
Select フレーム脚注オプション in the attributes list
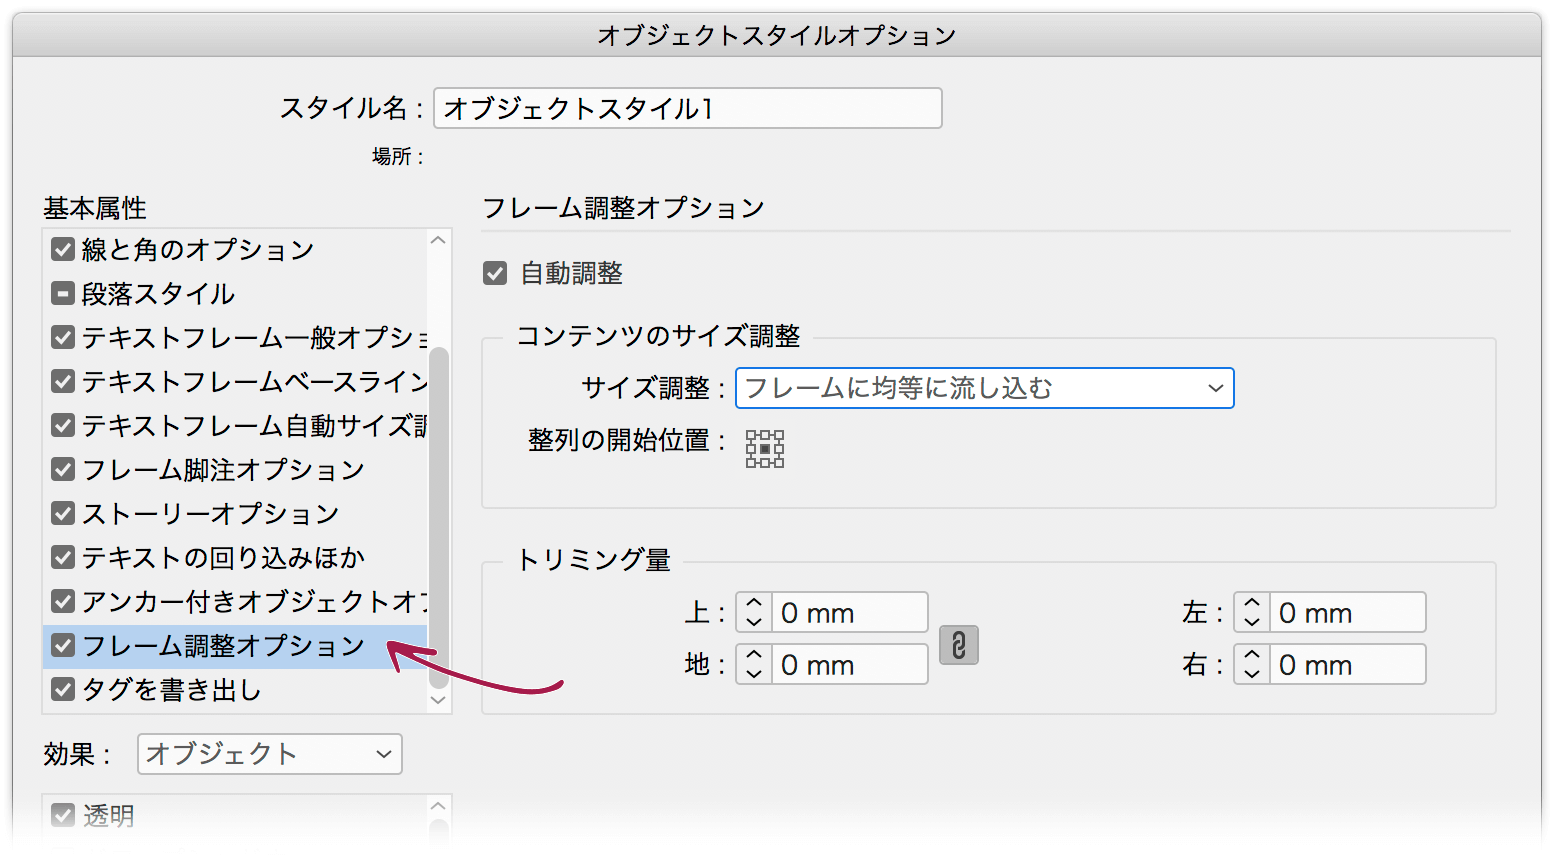point(200,469)
